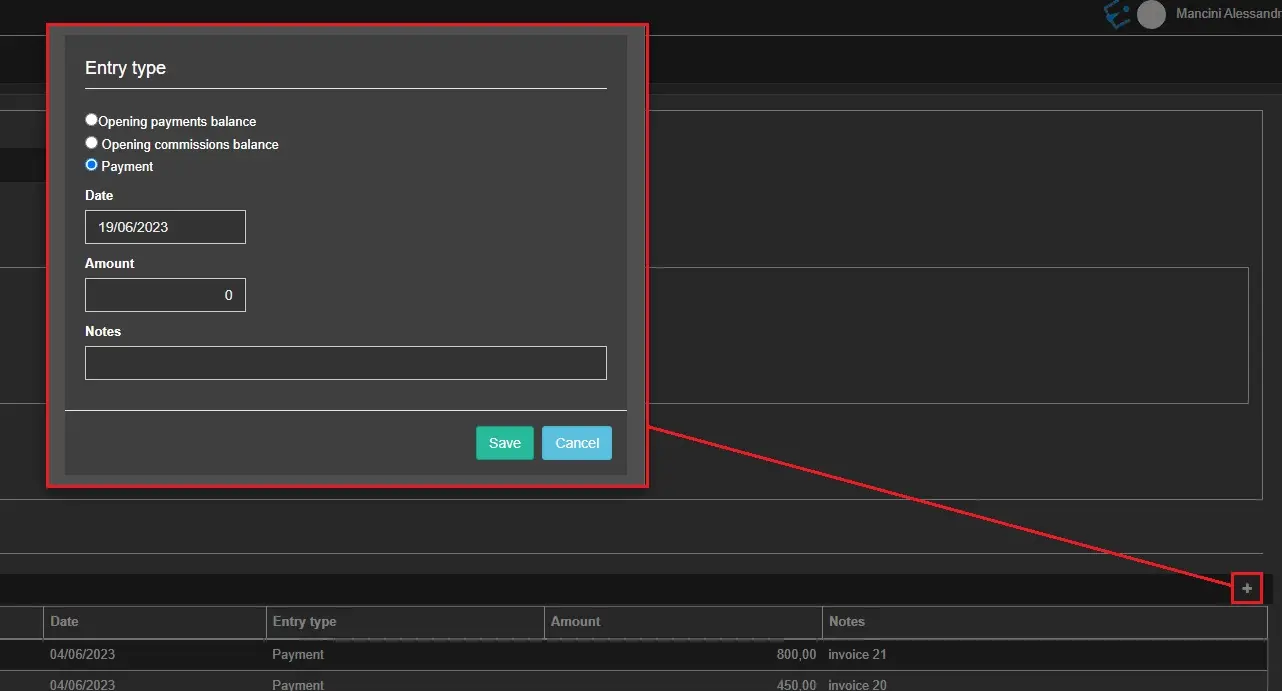1282x691 pixels.
Task: Dismiss the dialog with Cancel
Action: [x=576, y=443]
